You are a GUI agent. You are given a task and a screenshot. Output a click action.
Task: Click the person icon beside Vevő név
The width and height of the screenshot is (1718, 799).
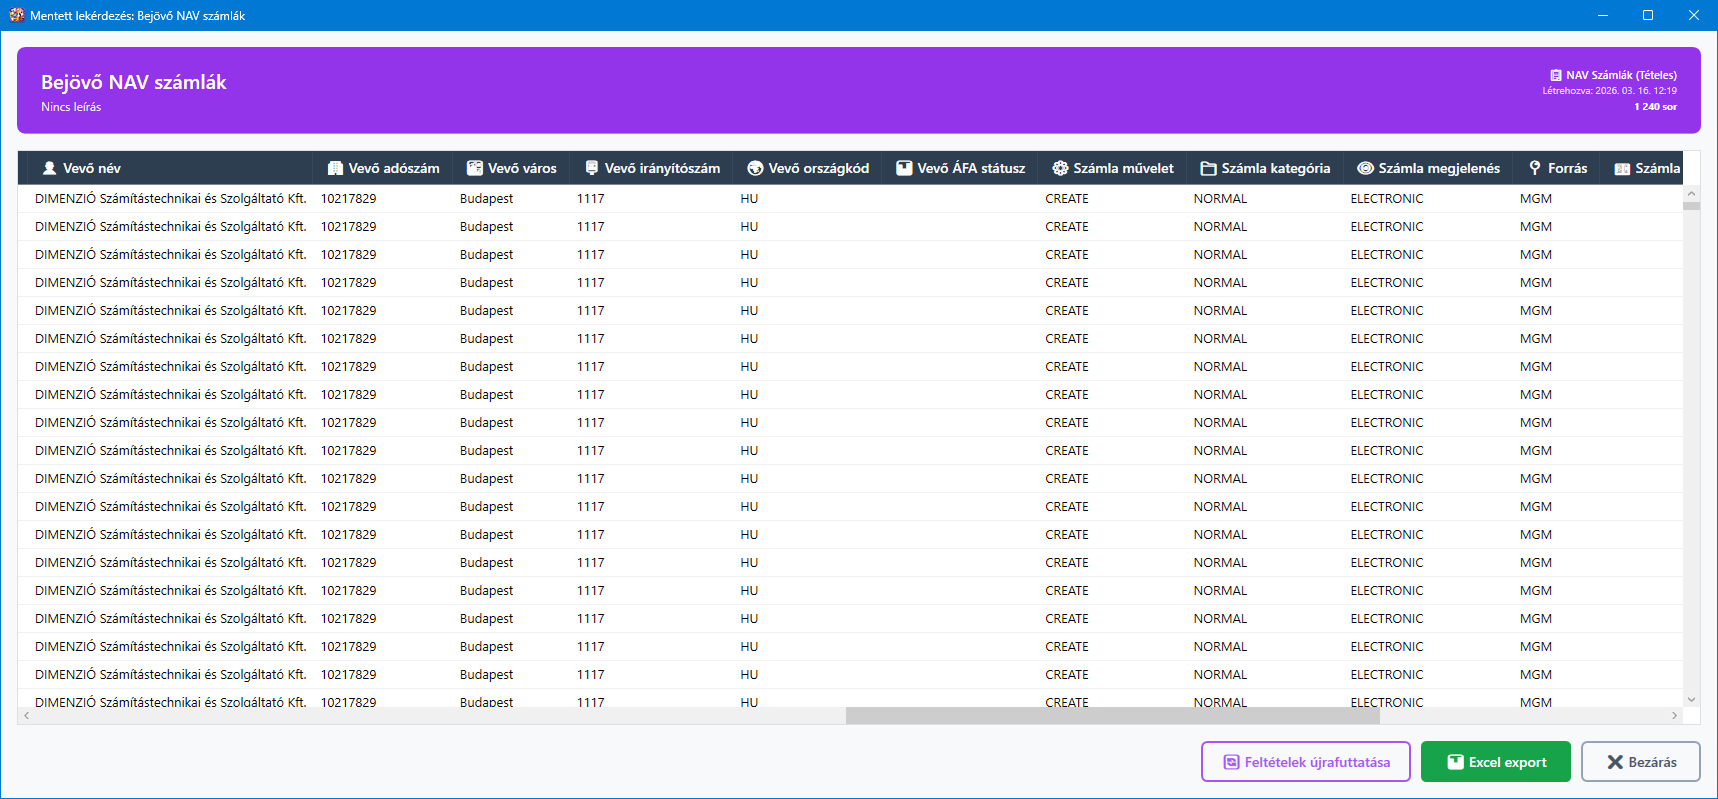coord(49,168)
